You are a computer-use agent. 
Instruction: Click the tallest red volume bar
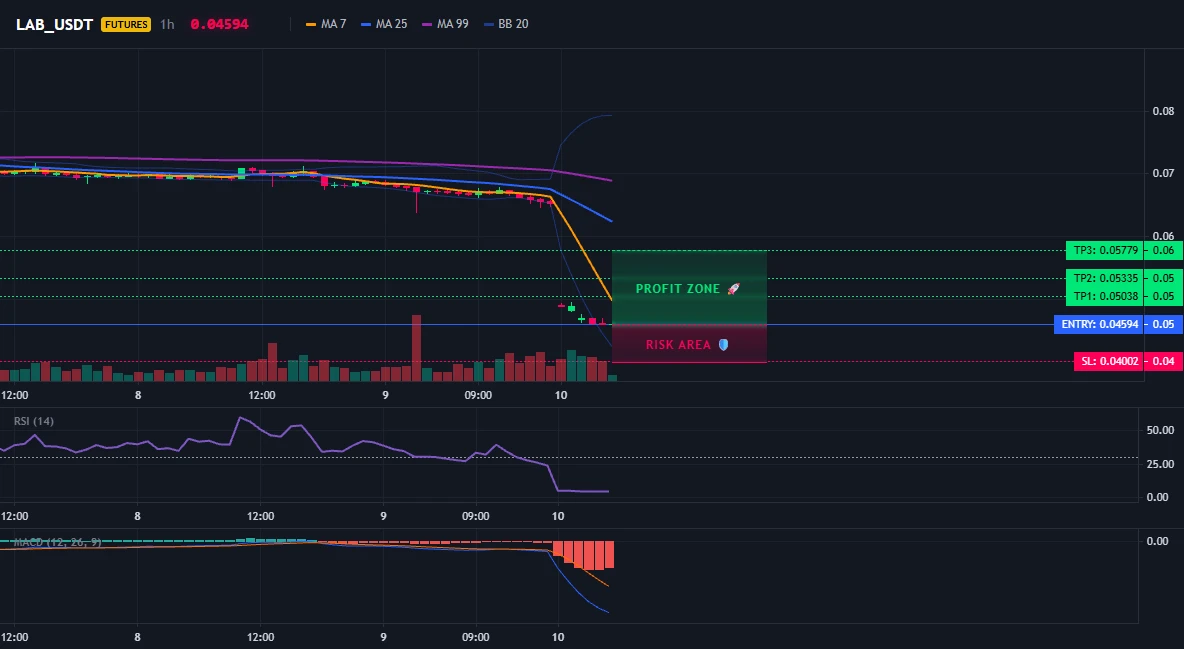coord(416,348)
